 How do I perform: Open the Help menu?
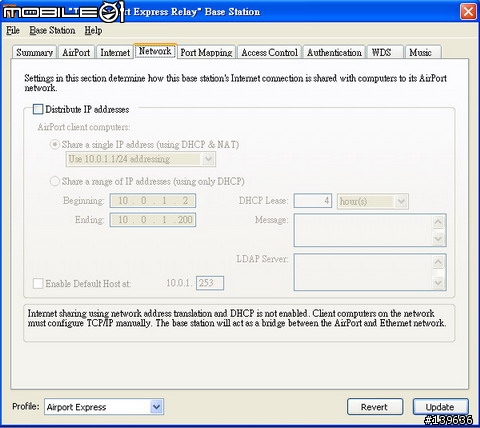point(93,31)
